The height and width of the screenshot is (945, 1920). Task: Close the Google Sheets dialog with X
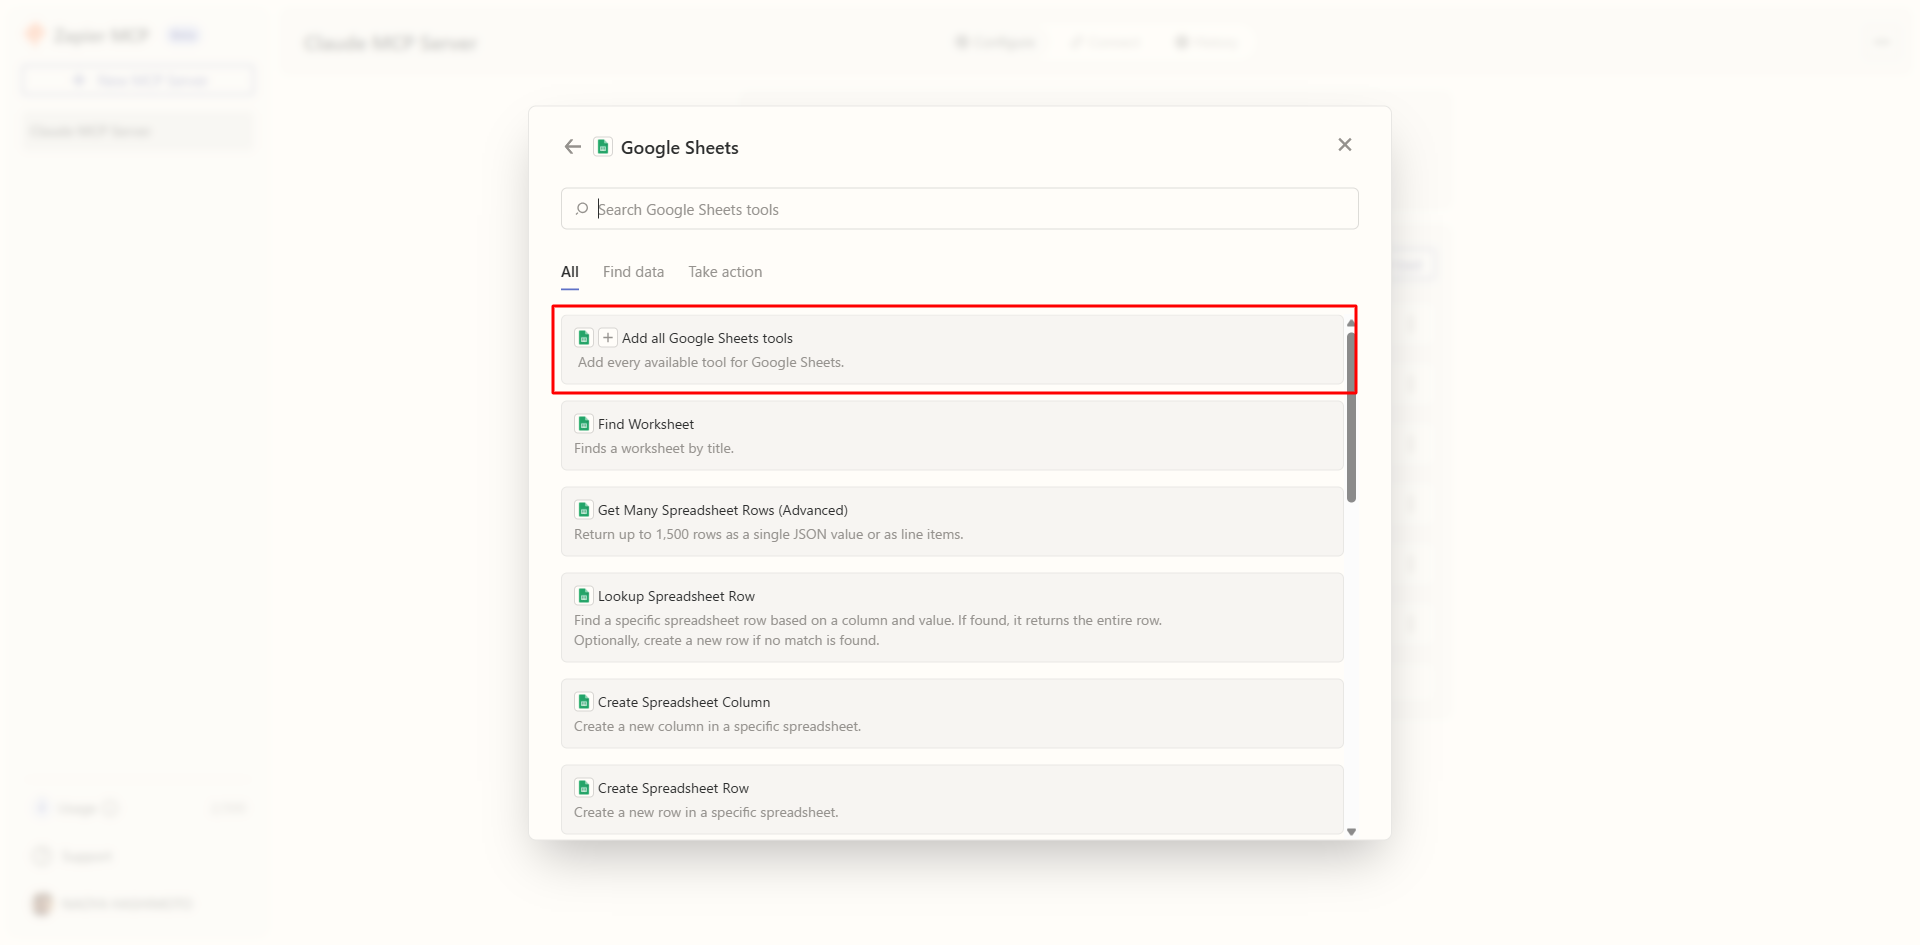(x=1345, y=145)
